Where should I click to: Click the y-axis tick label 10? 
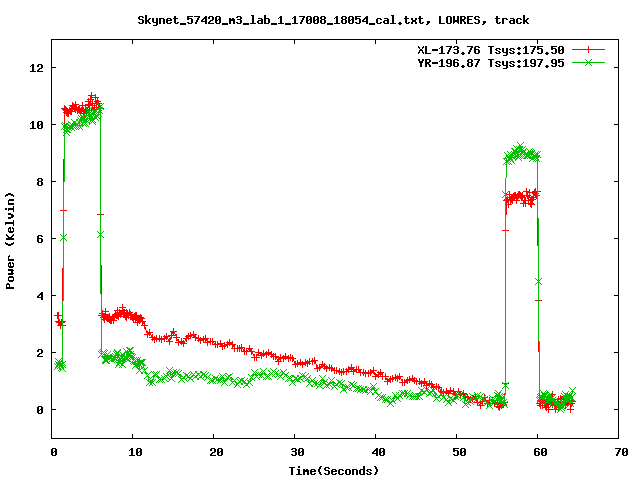pyautogui.click(x=36, y=125)
